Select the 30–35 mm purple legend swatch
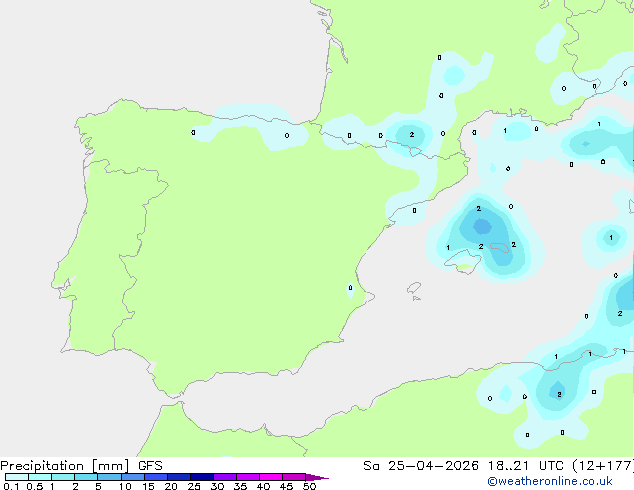This screenshot has height=490, width=634. tap(224, 477)
